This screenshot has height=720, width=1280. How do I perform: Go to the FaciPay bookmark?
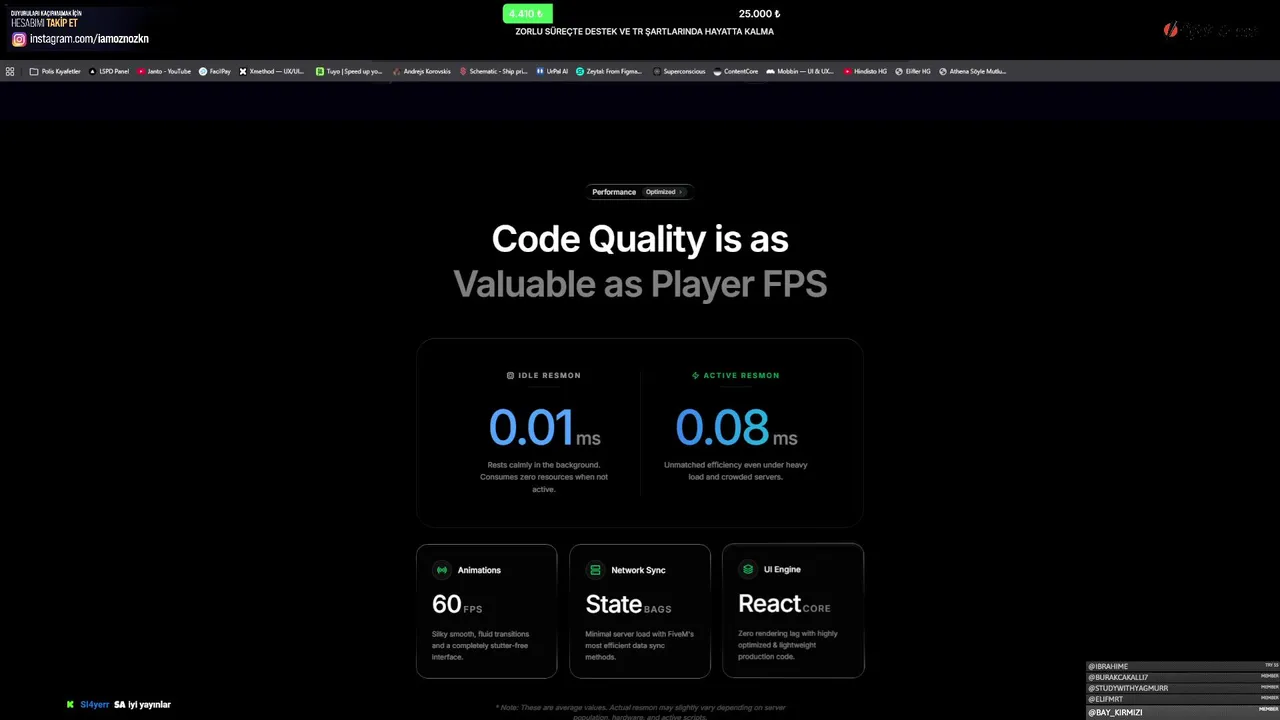pos(215,72)
